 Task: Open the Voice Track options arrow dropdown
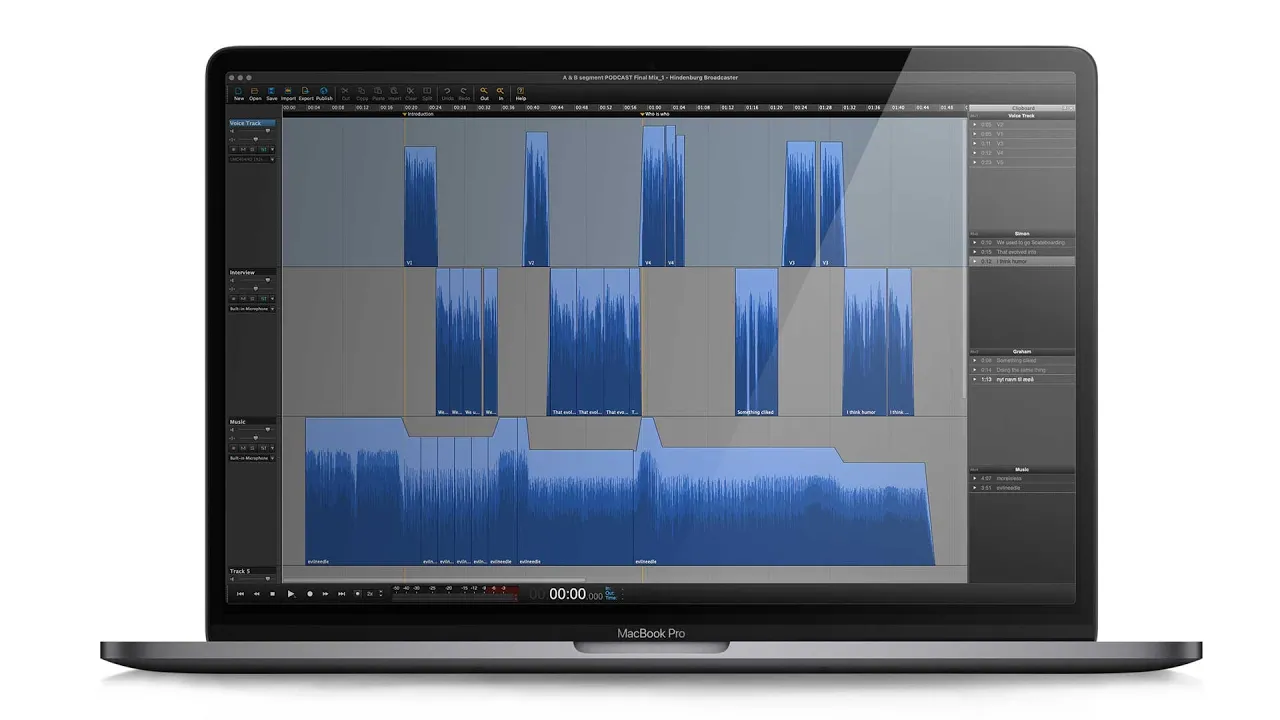tap(272, 149)
